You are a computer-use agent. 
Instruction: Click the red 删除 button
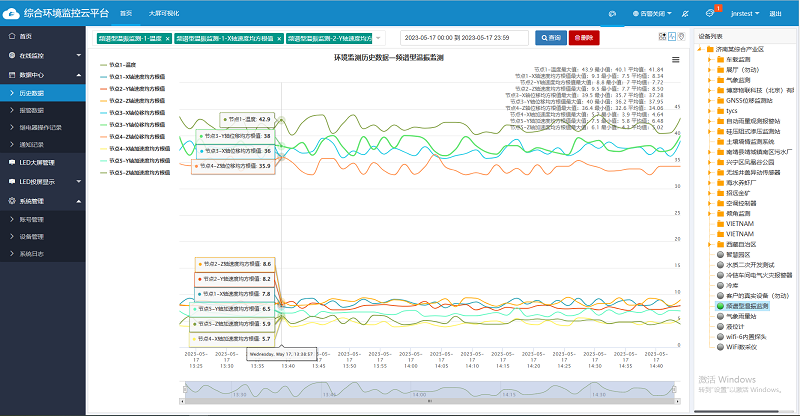[x=584, y=37]
